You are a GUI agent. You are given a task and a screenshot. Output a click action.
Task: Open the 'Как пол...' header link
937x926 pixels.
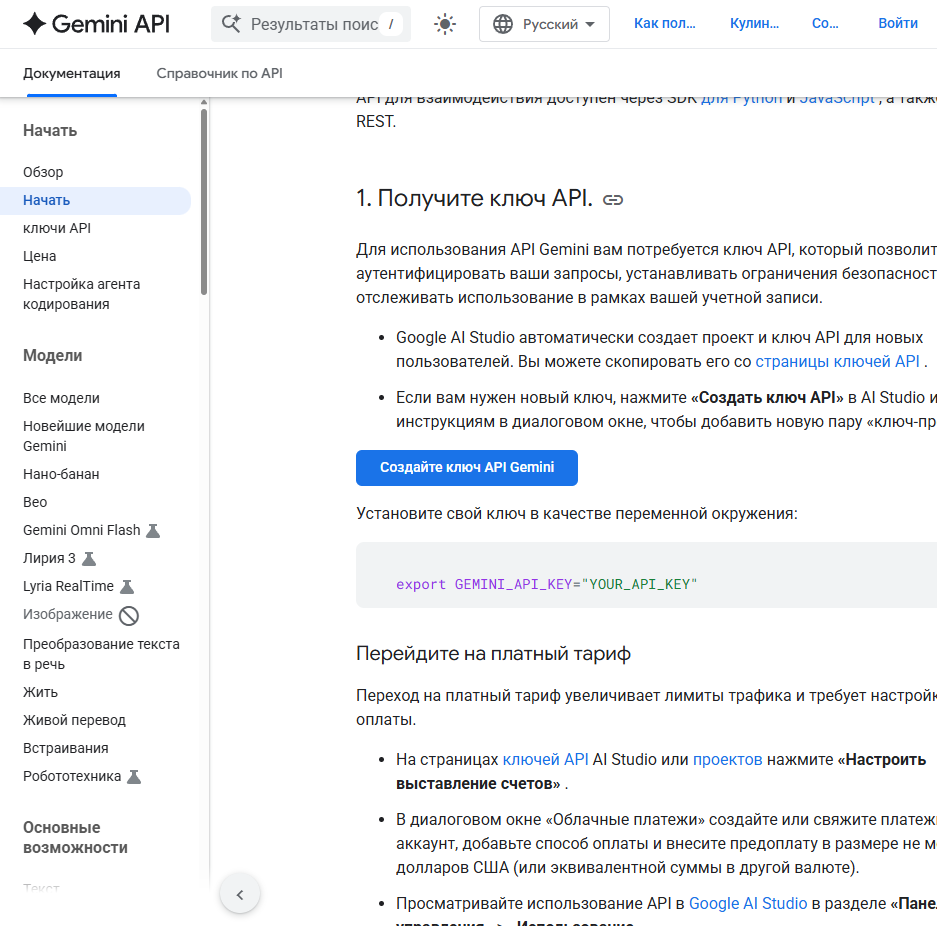point(665,23)
